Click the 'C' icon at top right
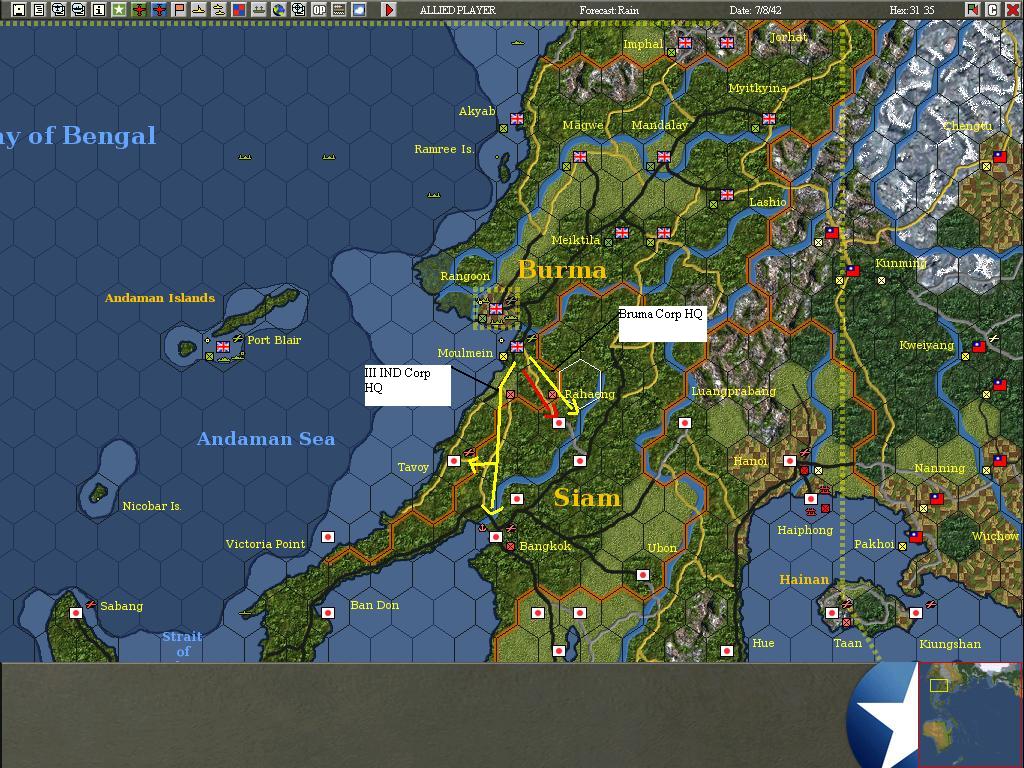1024x768 pixels. [992, 9]
